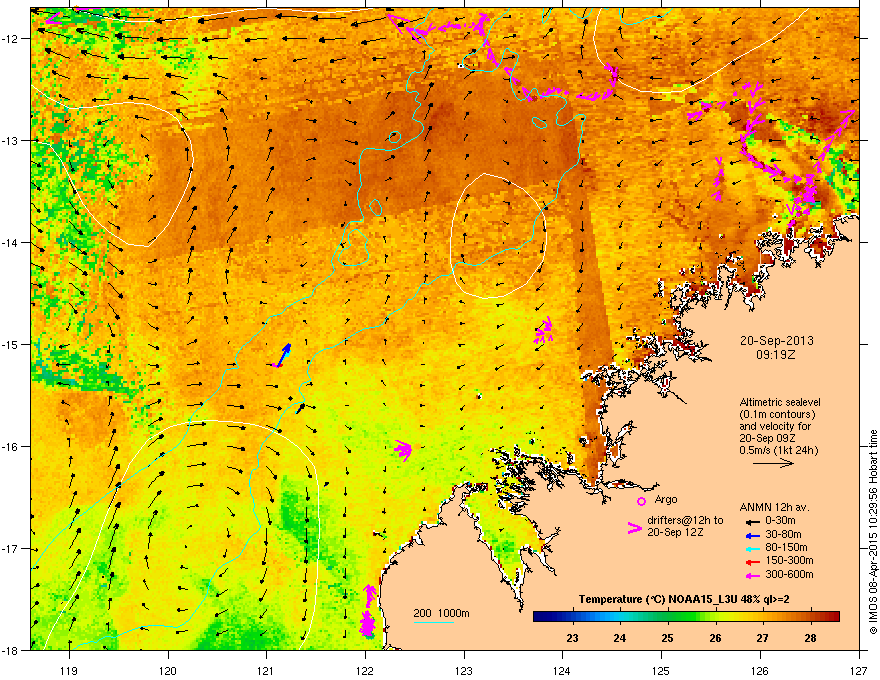Click the '20-Sep-2013' date label
The width and height of the screenshot is (880, 680).
776,341
